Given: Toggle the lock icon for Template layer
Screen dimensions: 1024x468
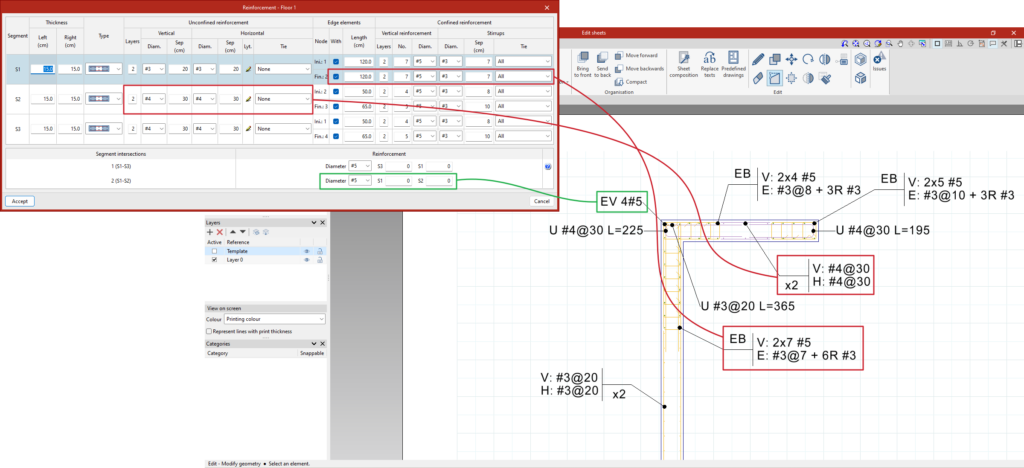Looking at the screenshot, I should click(x=320, y=251).
